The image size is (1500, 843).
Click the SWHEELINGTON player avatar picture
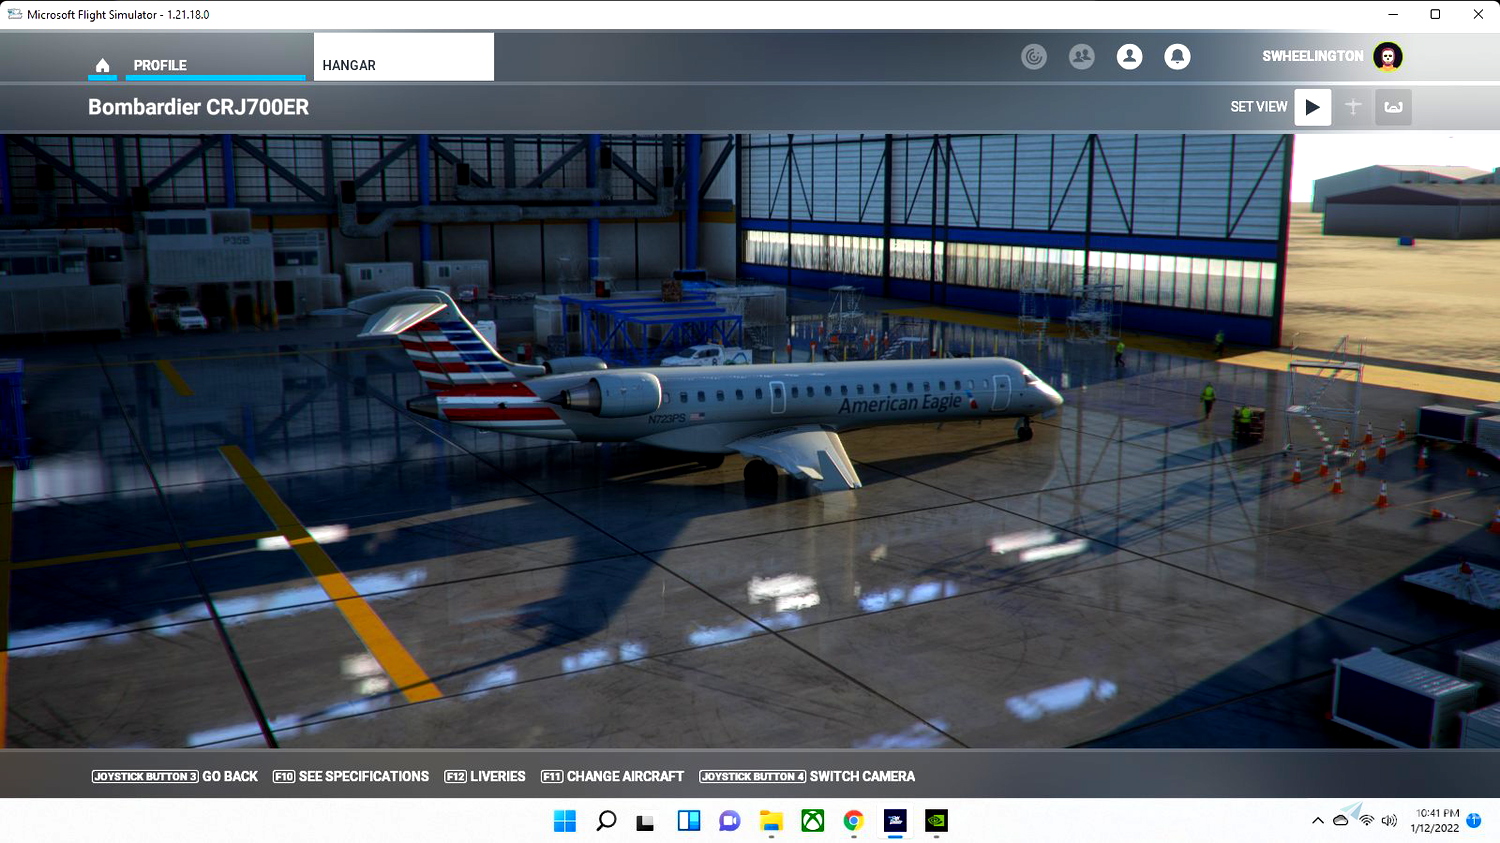1388,57
